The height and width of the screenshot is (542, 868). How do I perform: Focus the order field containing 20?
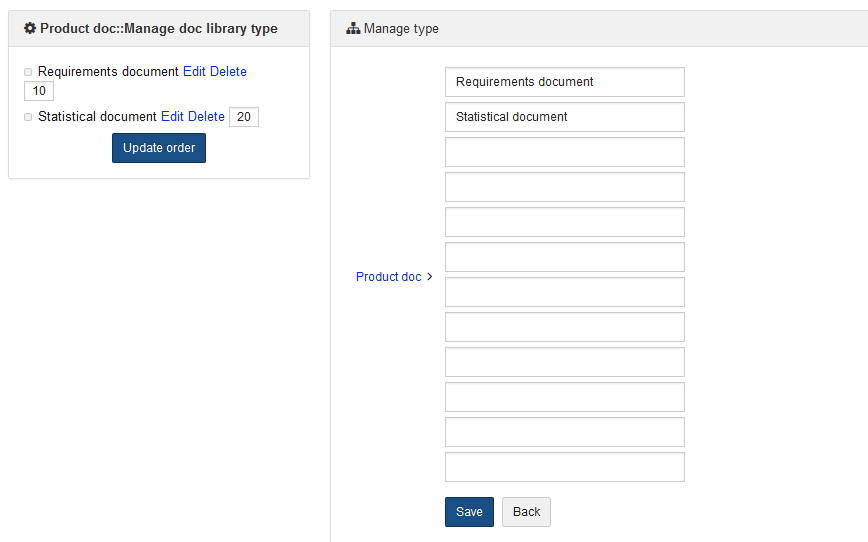[244, 117]
